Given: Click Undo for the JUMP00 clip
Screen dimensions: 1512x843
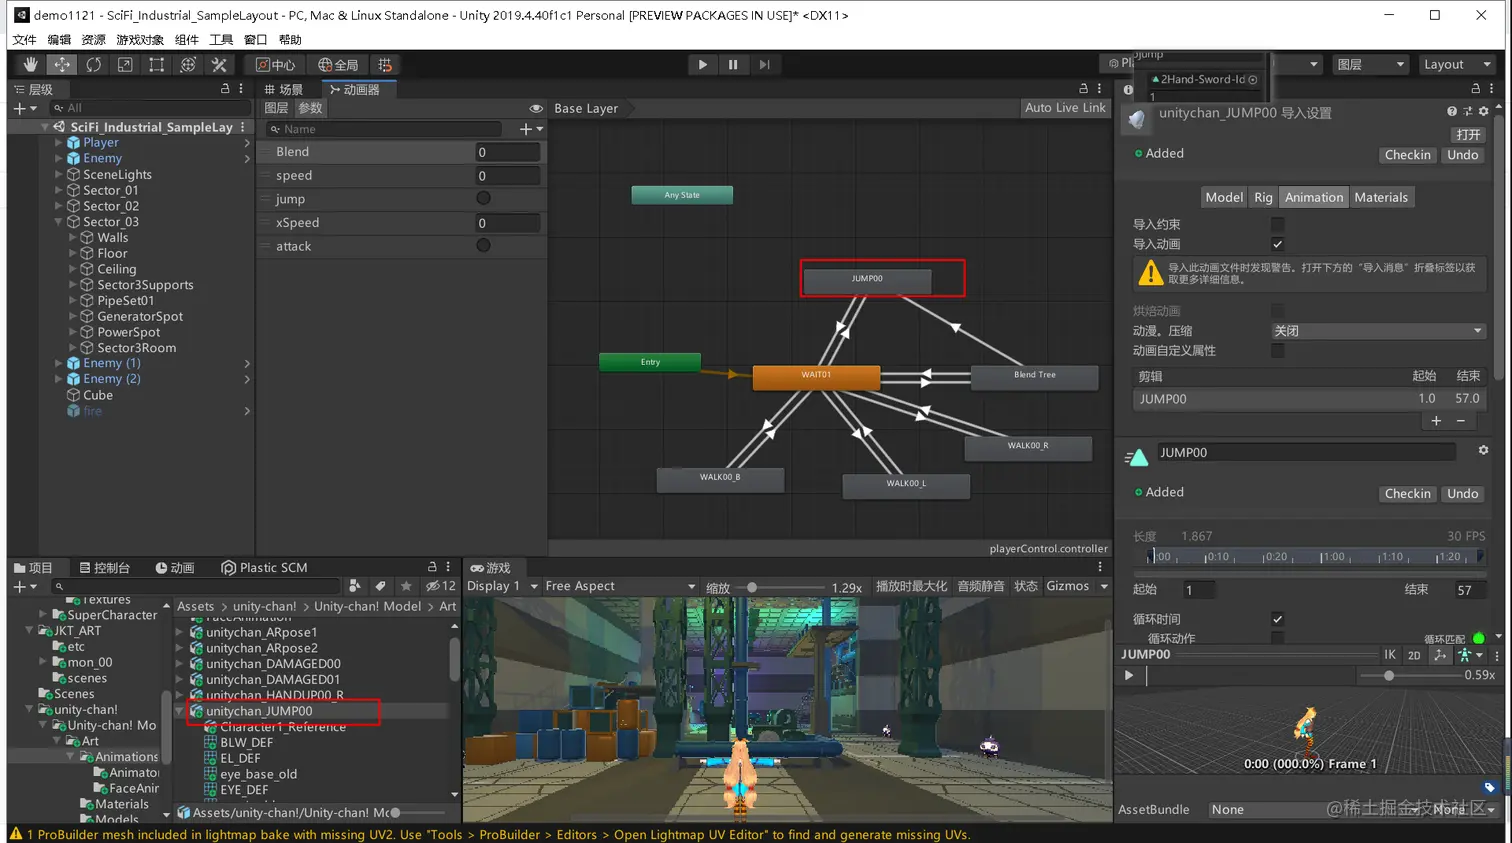Looking at the screenshot, I should coord(1462,494).
